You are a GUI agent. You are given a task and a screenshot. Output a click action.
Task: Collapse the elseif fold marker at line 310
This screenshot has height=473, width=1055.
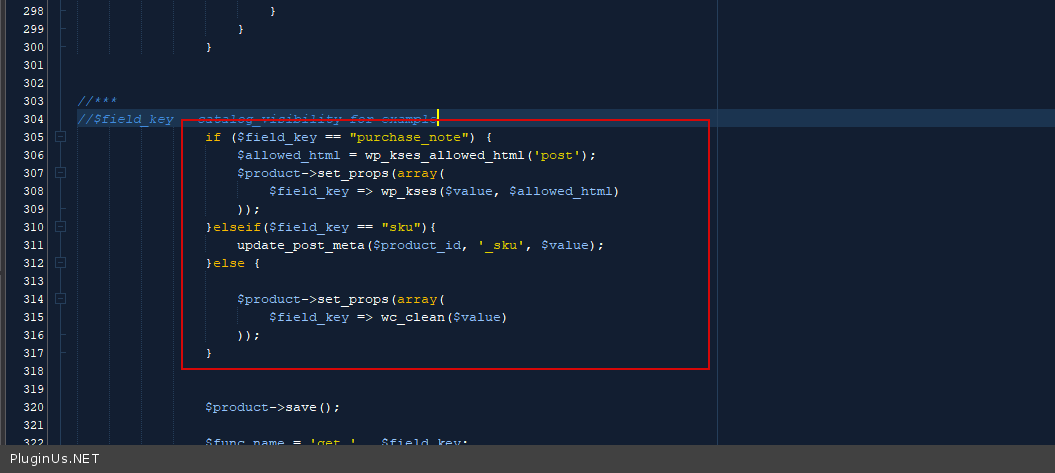(60, 227)
